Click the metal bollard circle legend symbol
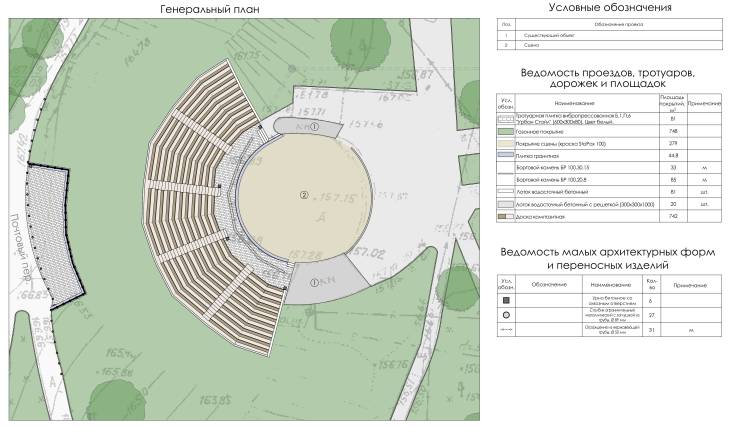Viewport: 730px width, 426px height. (508, 313)
